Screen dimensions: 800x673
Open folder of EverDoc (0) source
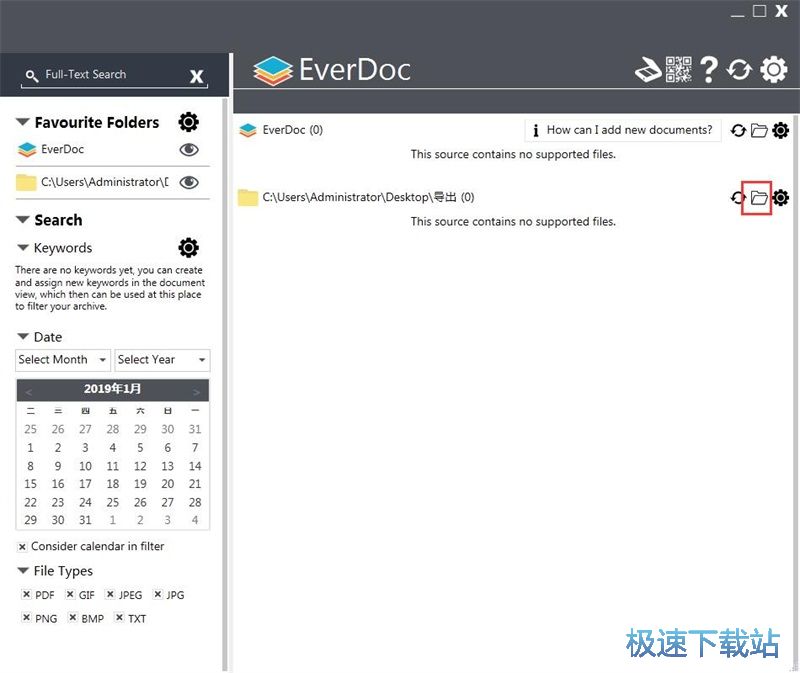coord(759,131)
